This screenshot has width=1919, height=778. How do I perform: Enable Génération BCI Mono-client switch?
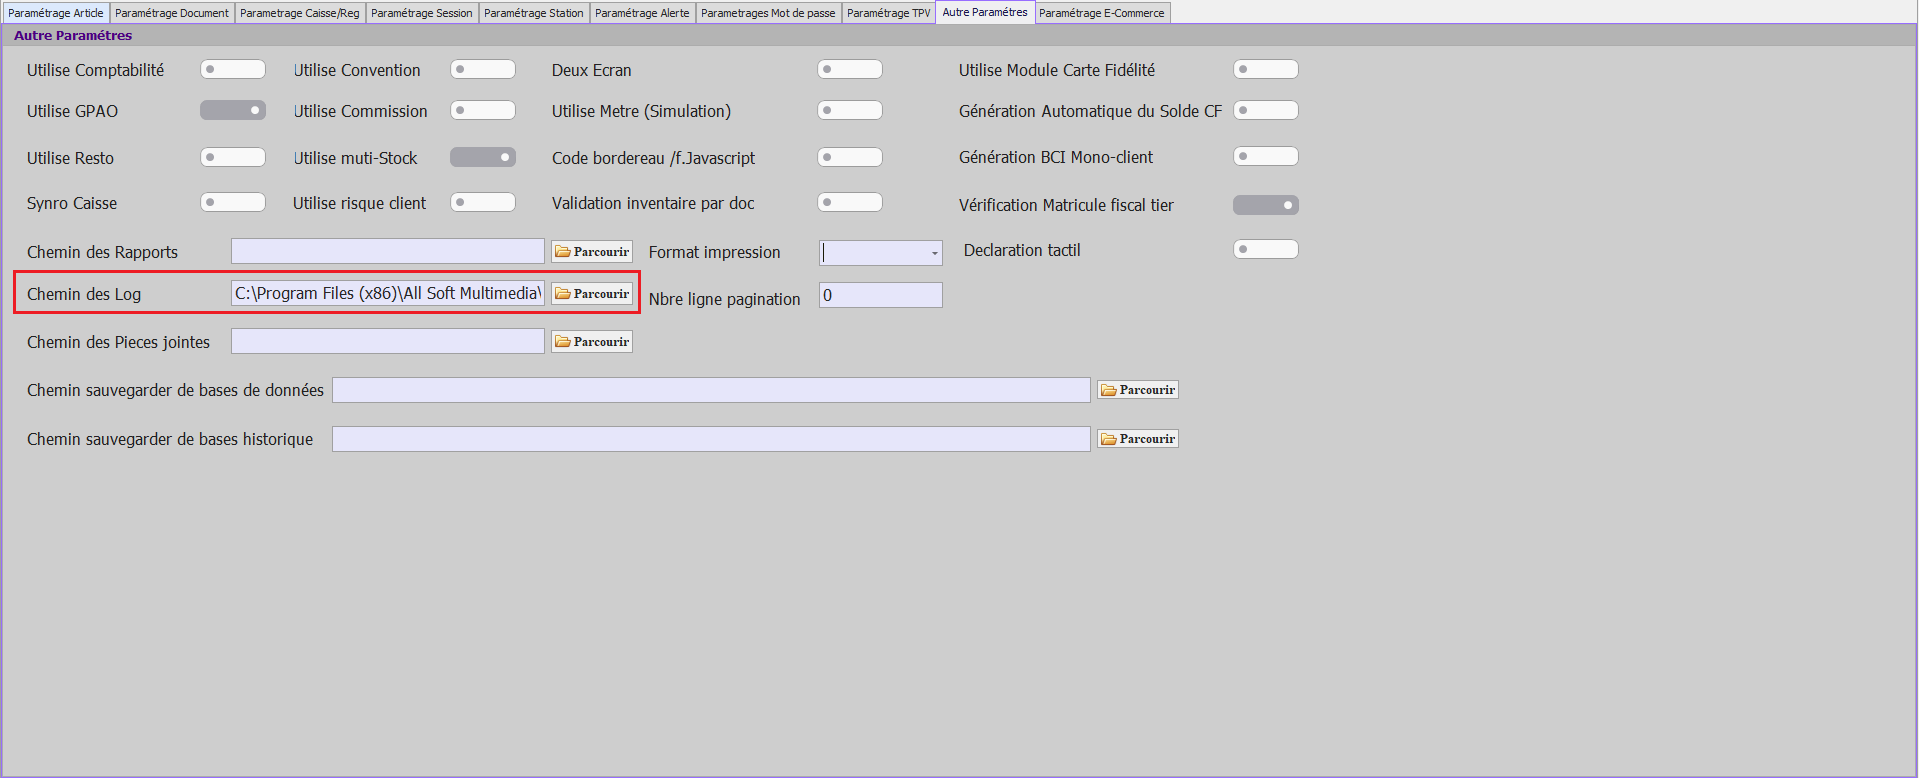[1266, 156]
